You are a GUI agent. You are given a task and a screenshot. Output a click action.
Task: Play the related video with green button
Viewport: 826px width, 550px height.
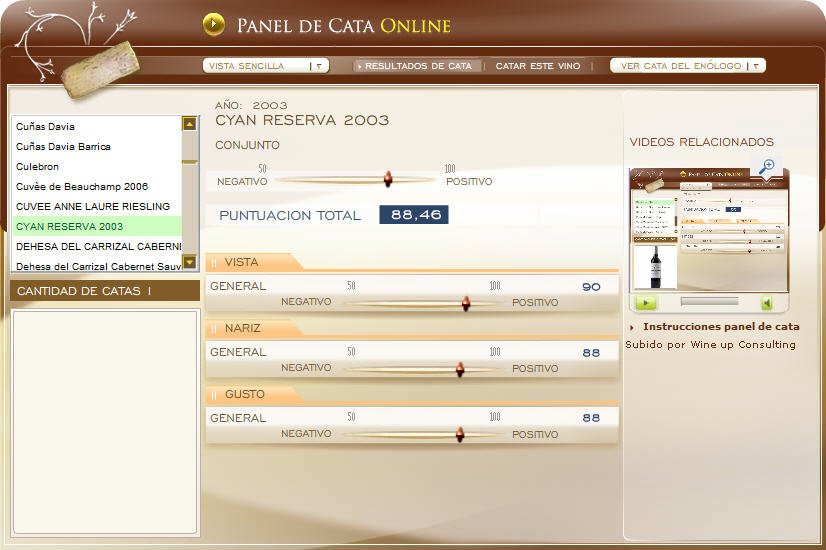646,303
